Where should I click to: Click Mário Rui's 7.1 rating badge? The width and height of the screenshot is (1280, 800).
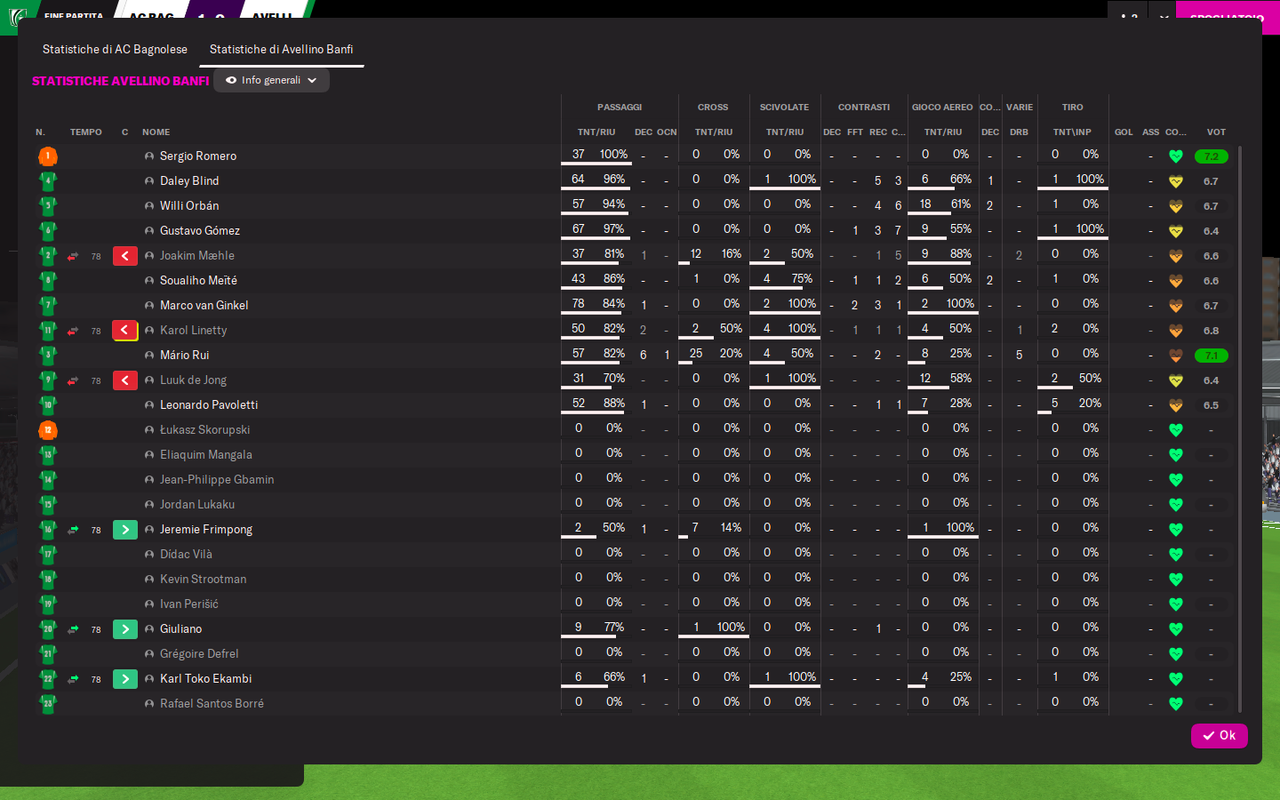coord(1211,355)
